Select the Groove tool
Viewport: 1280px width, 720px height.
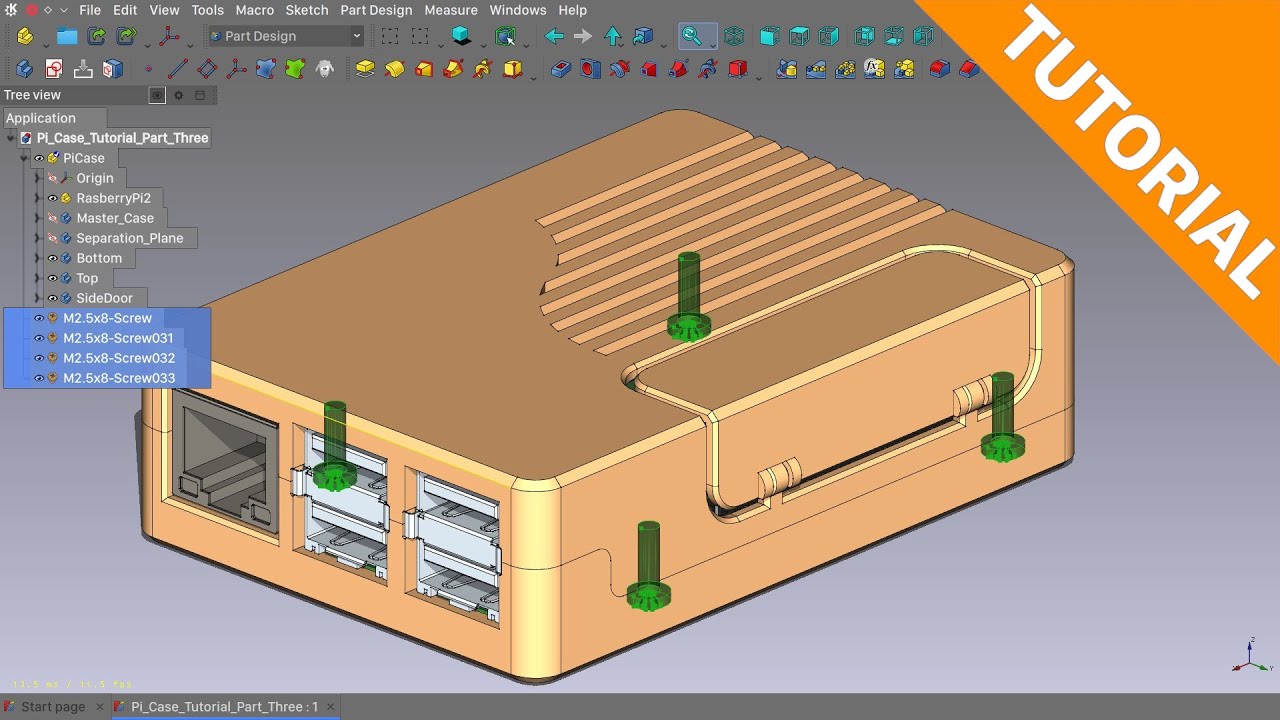(x=620, y=69)
